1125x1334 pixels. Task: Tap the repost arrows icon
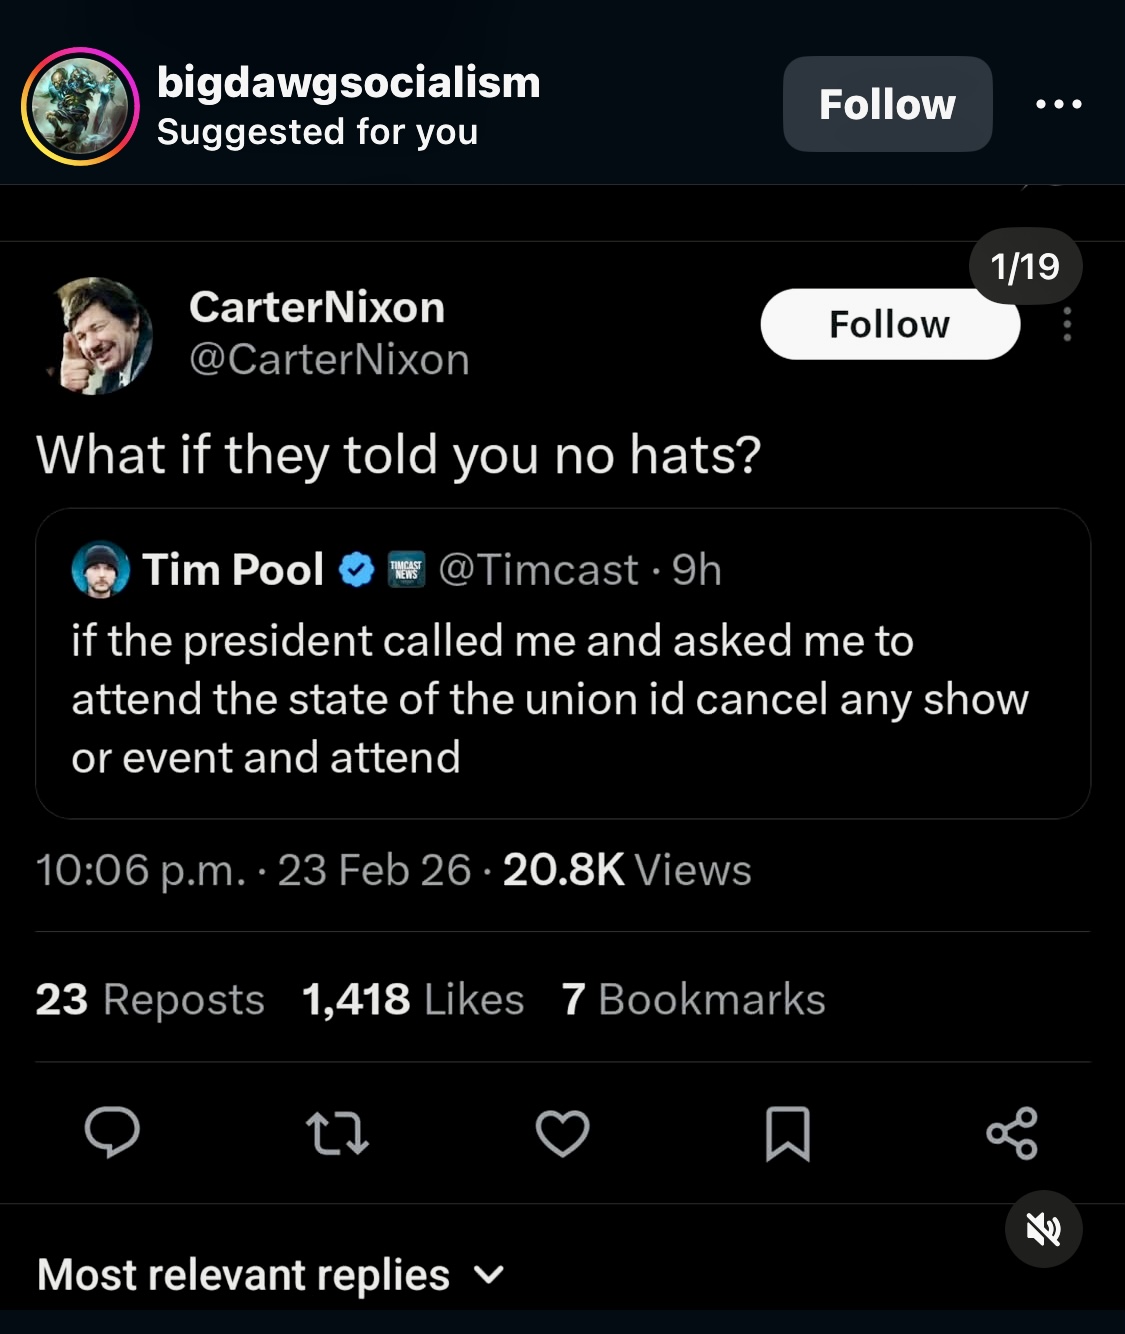point(337,1134)
